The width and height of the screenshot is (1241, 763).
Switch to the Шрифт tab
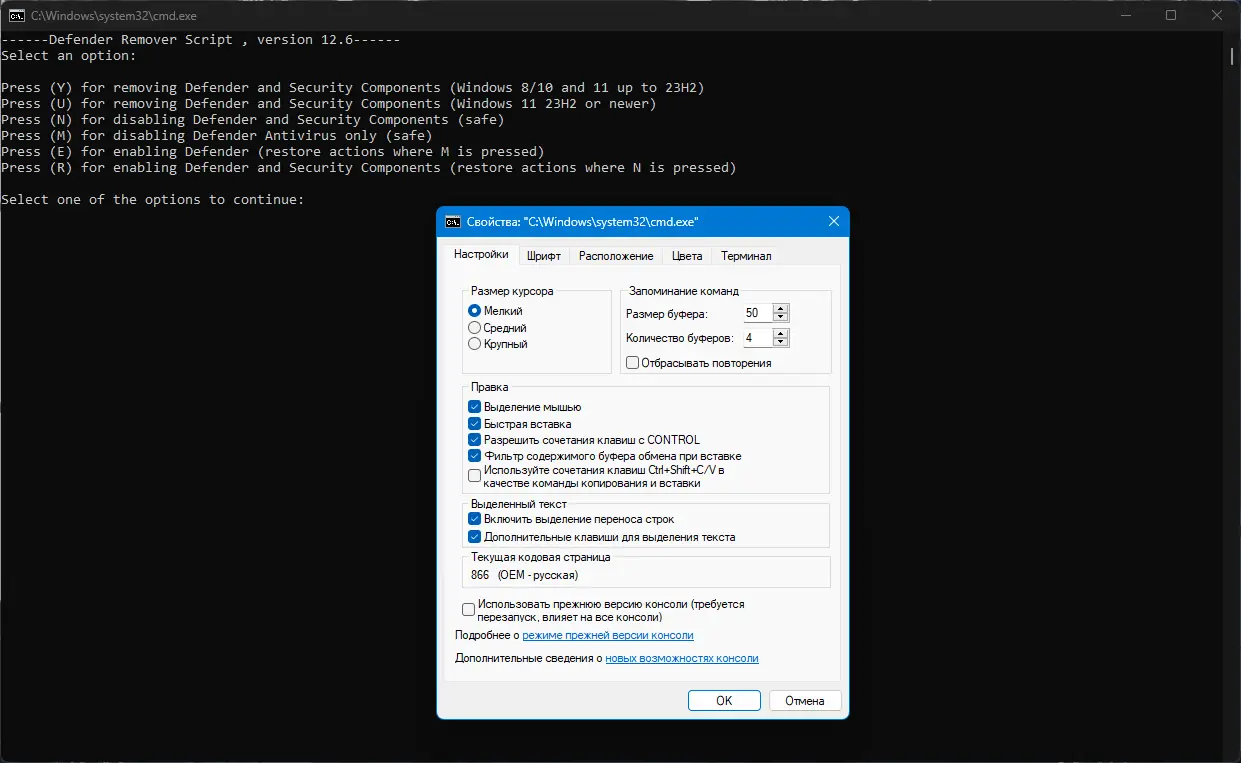click(544, 256)
